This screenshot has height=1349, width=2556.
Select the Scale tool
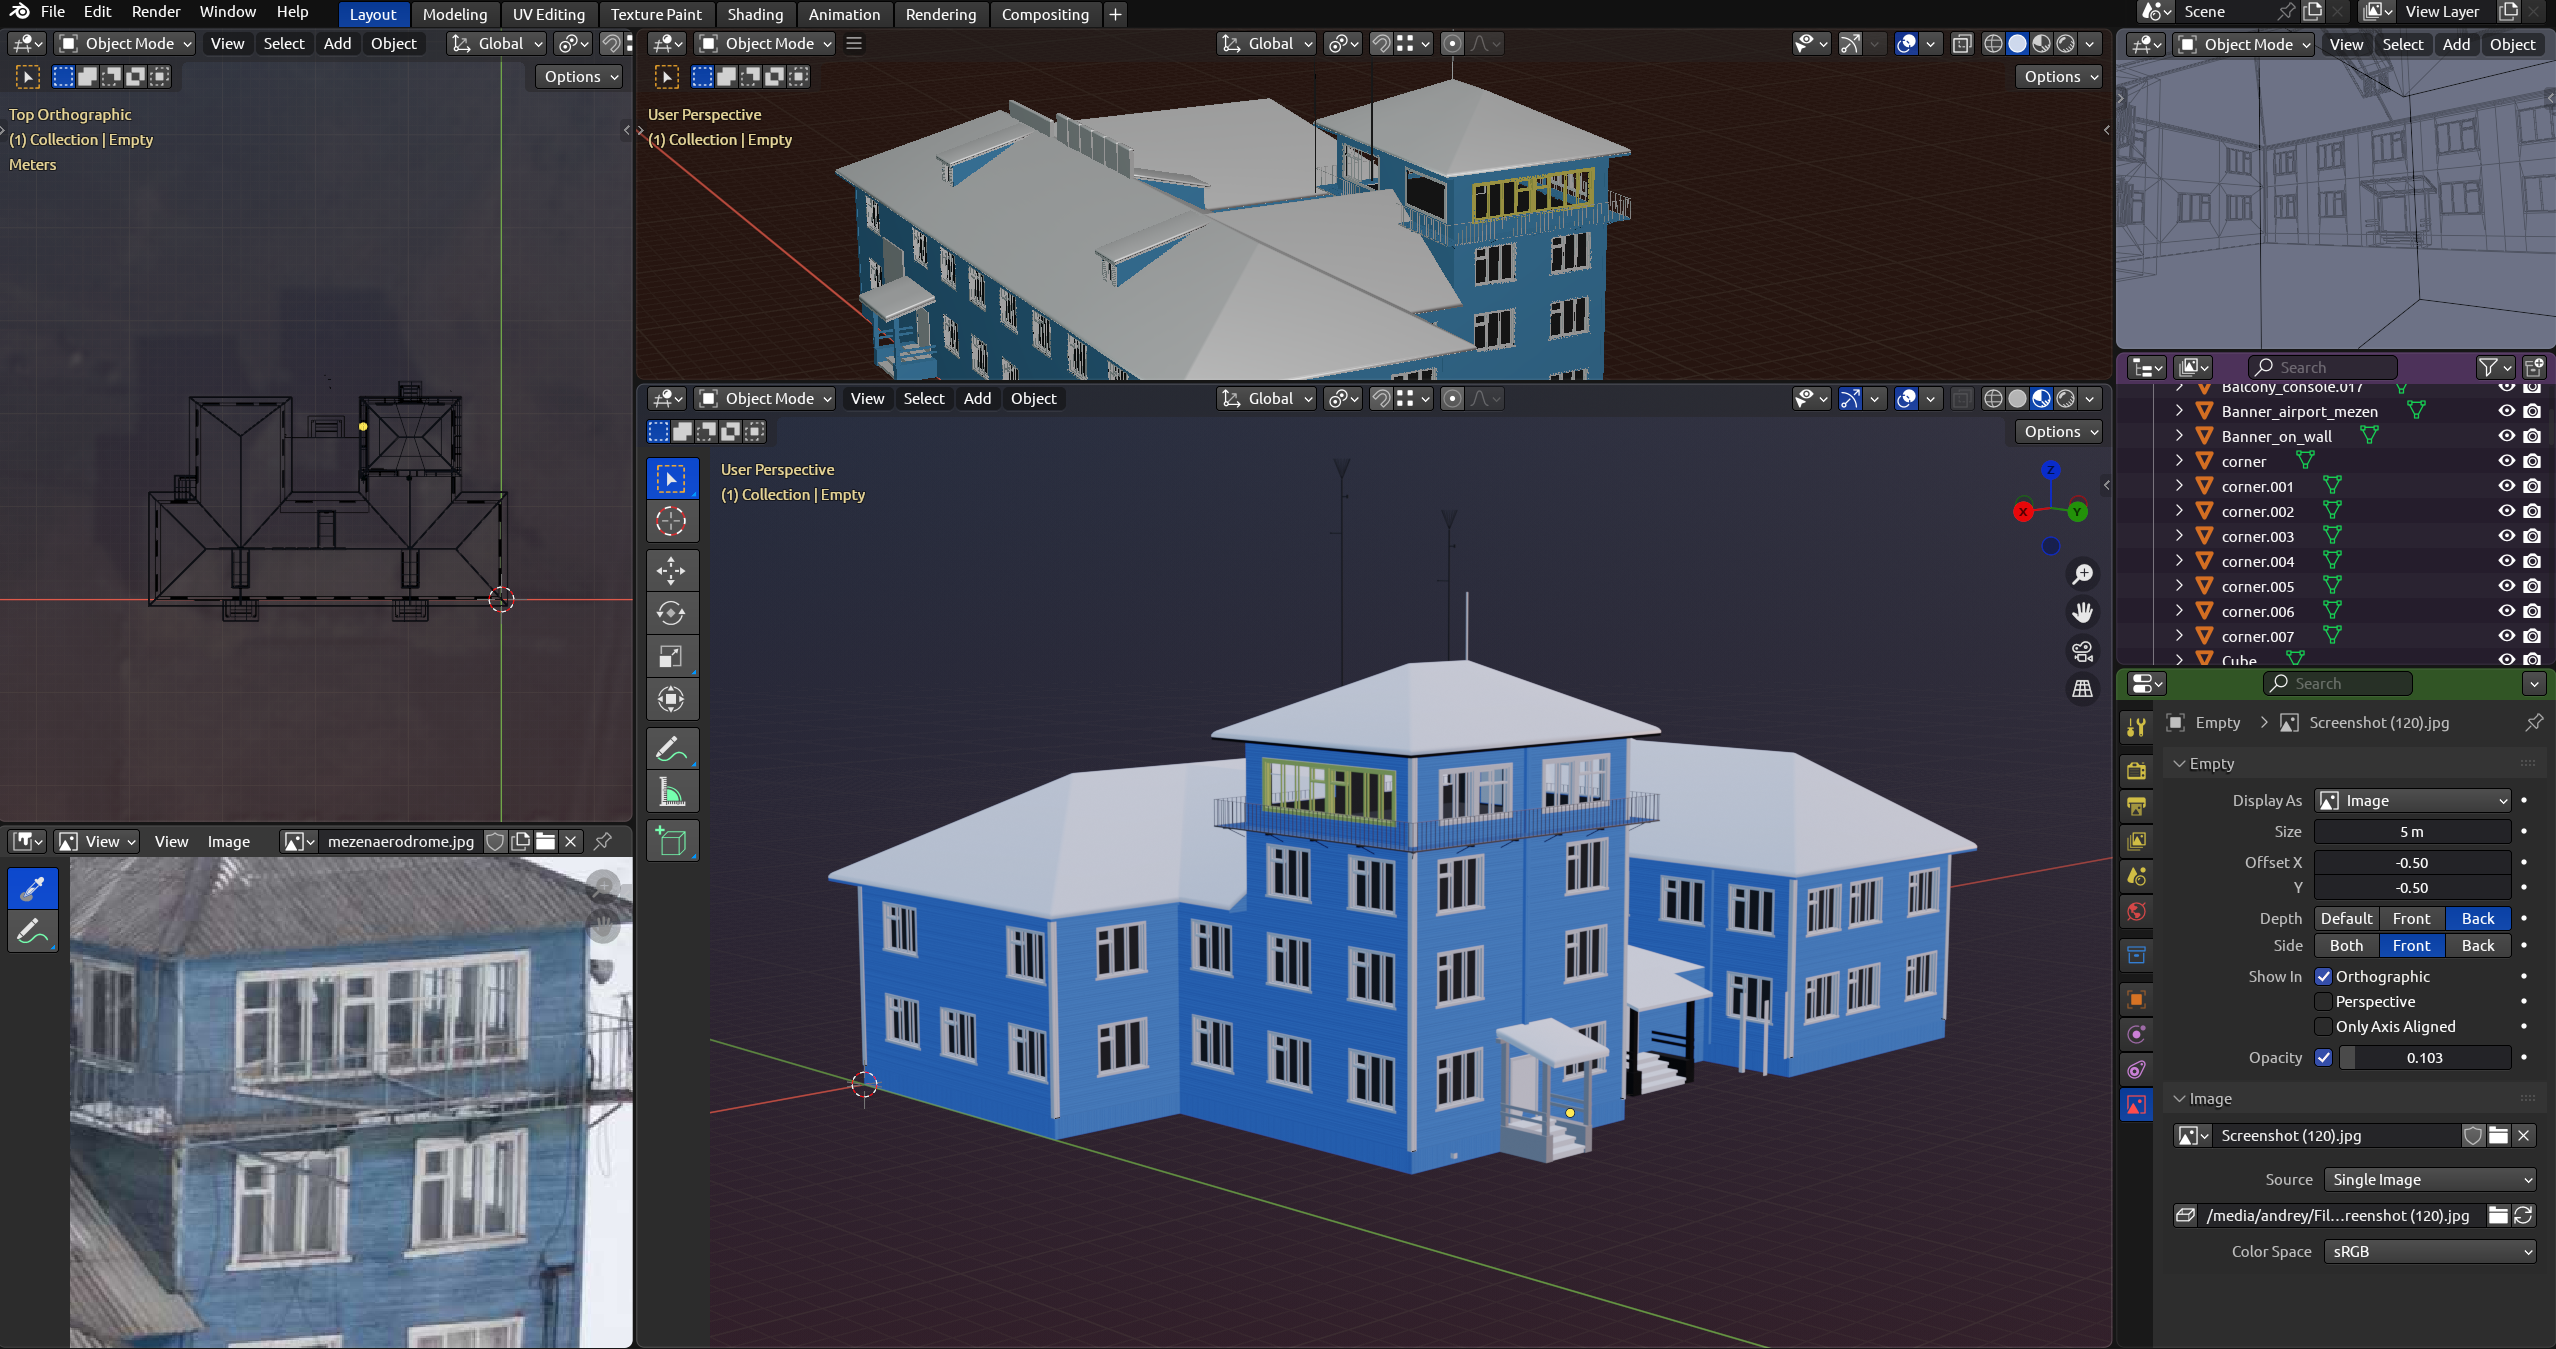(671, 656)
